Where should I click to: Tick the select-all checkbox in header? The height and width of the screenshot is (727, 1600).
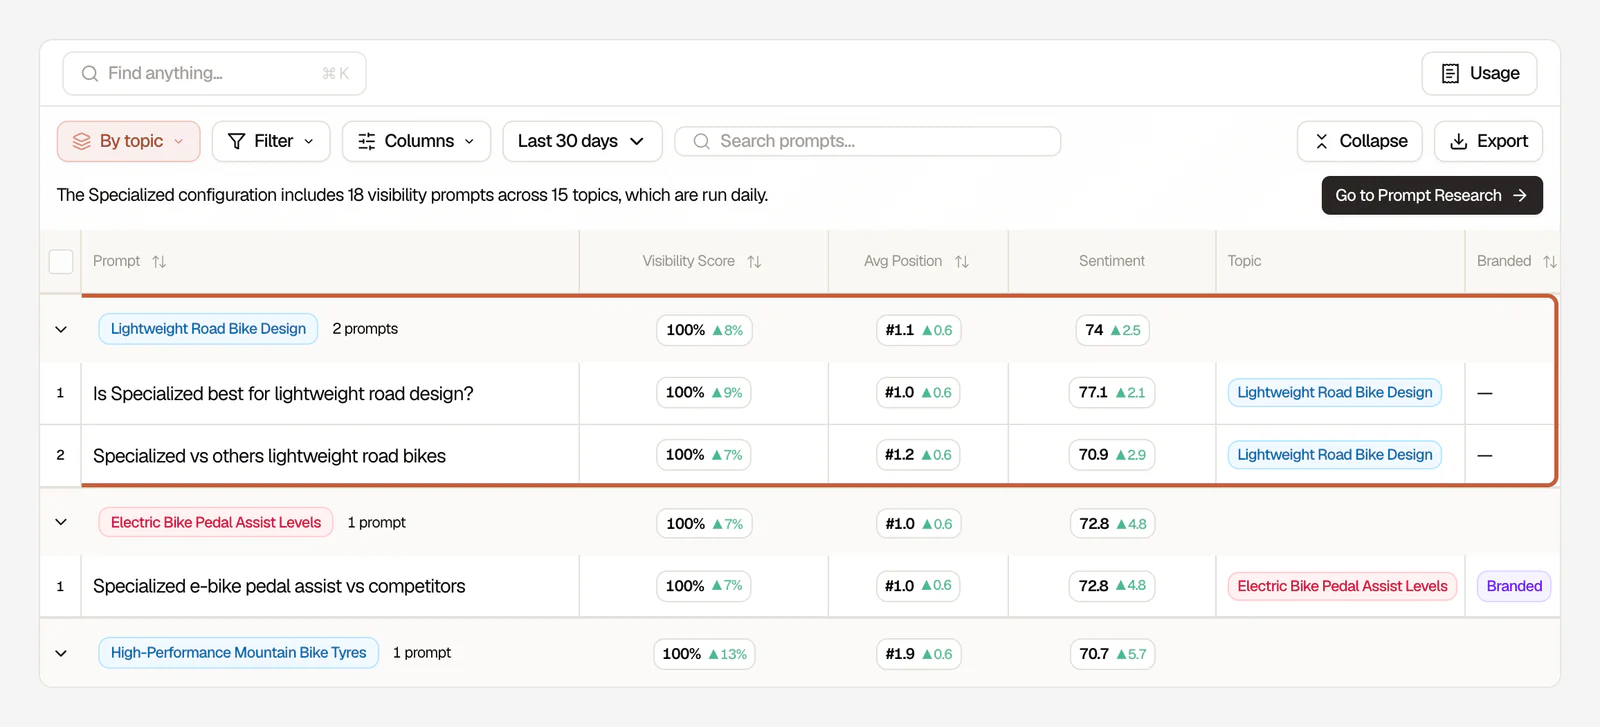click(61, 261)
